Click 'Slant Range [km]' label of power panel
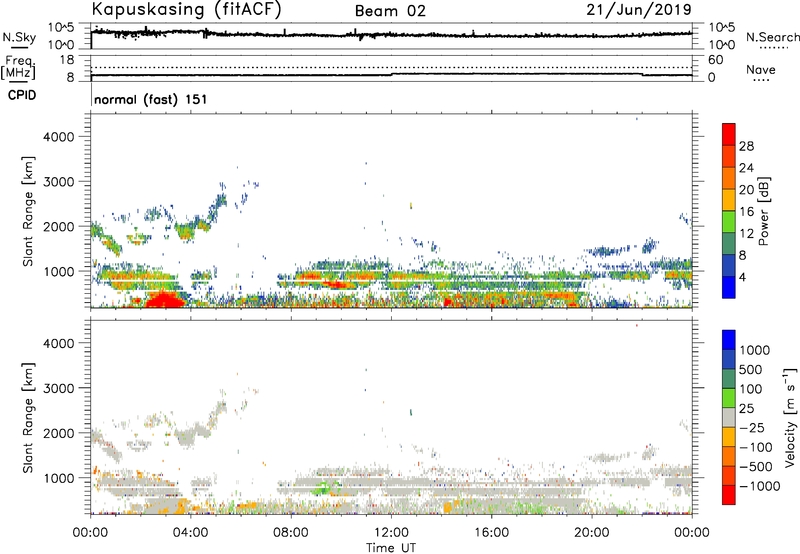Image resolution: width=800 pixels, height=554 pixels. point(28,212)
